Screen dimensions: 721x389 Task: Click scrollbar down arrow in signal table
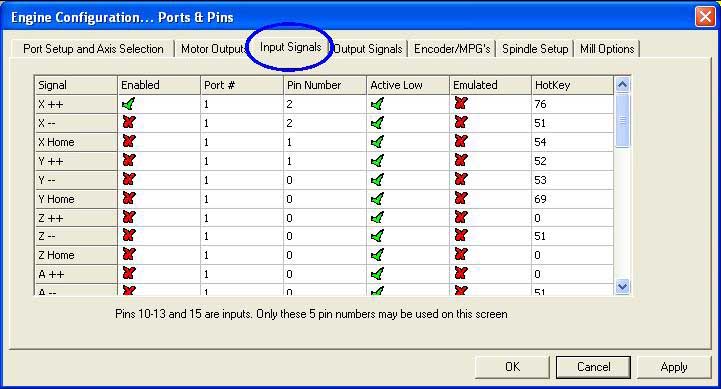622,286
